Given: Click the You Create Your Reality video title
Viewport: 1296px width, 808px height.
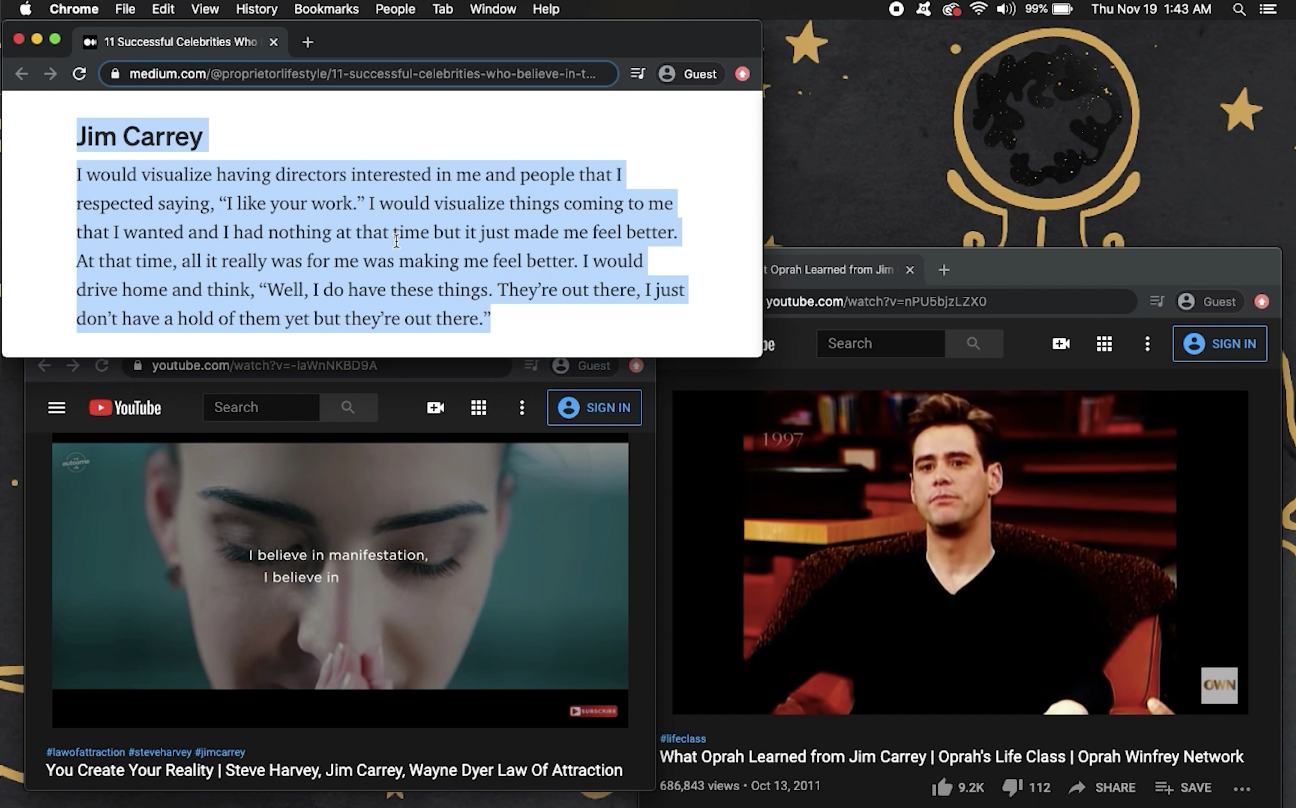Looking at the screenshot, I should pyautogui.click(x=334, y=771).
